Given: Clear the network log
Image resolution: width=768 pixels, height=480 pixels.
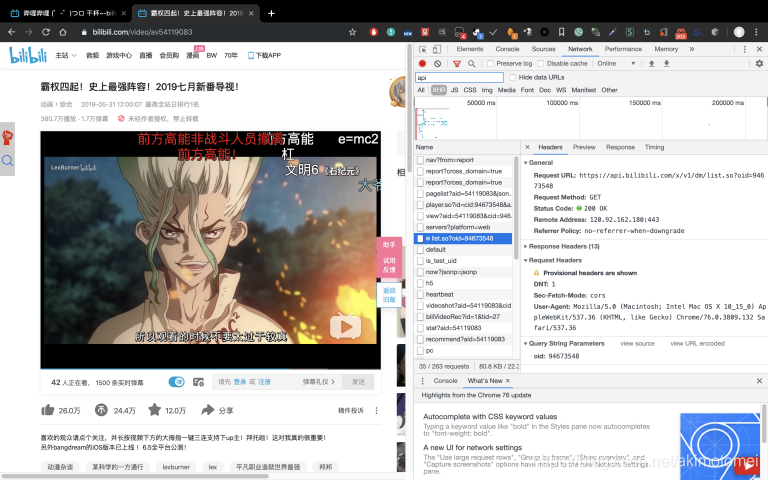Looking at the screenshot, I should (437, 64).
